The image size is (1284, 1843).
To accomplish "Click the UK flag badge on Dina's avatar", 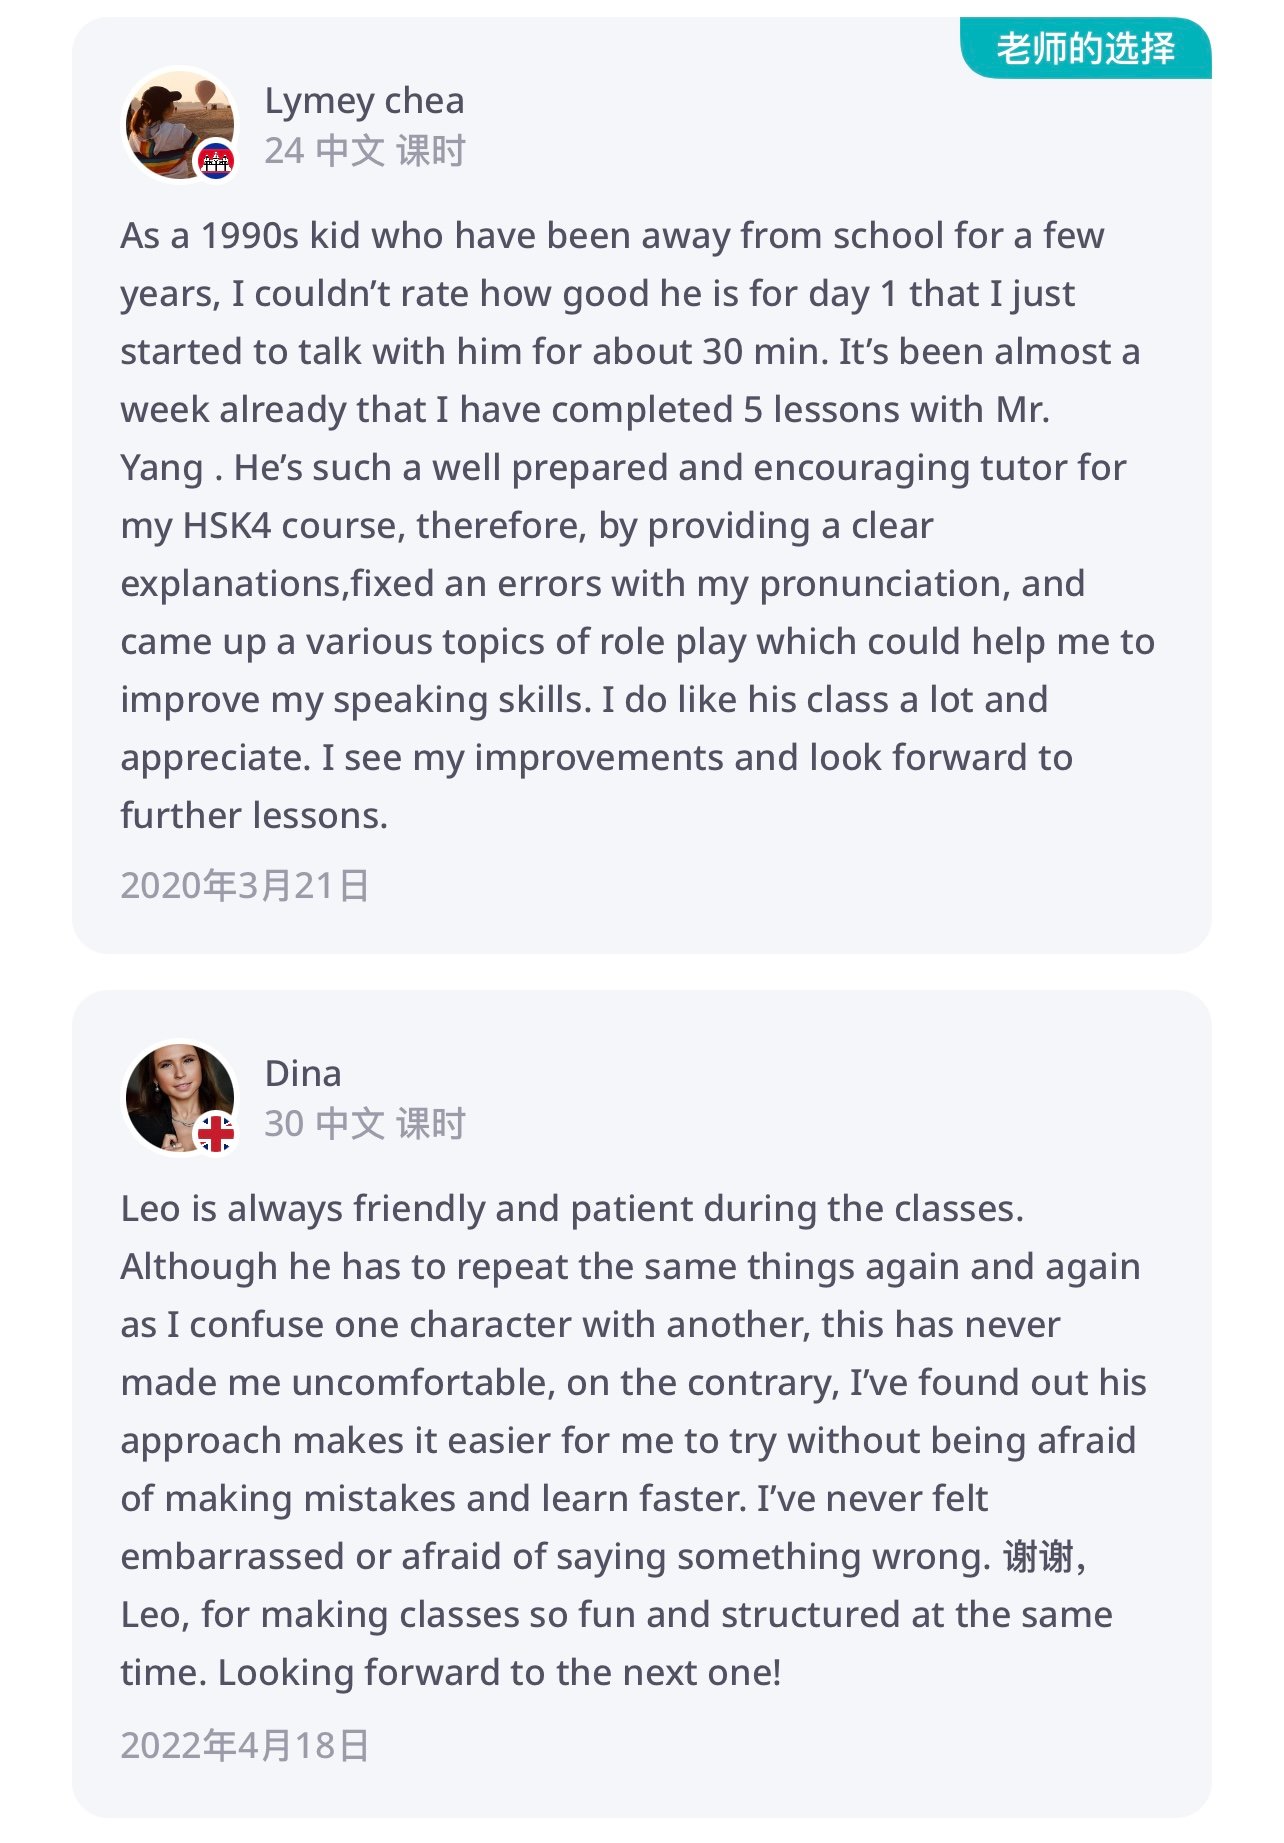I will [215, 1133].
